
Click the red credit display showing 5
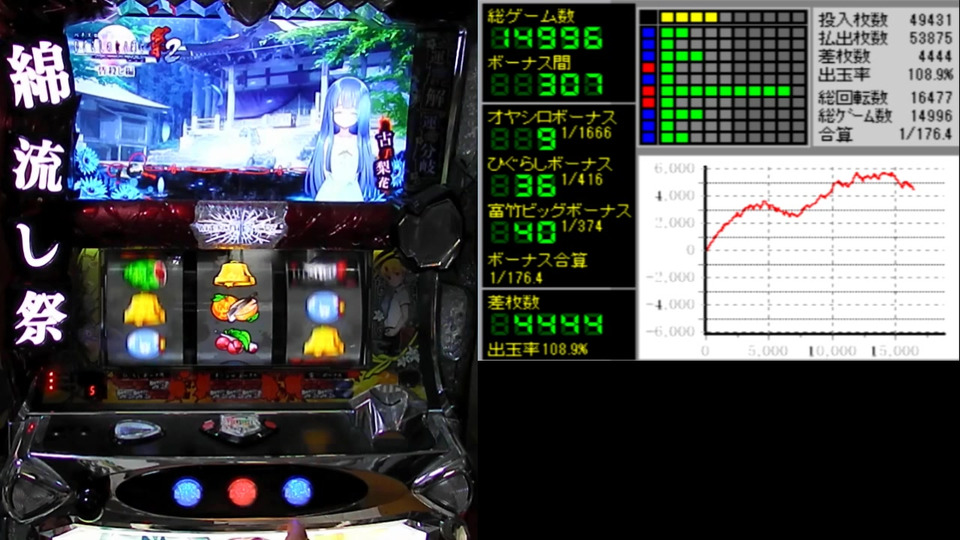tap(92, 391)
